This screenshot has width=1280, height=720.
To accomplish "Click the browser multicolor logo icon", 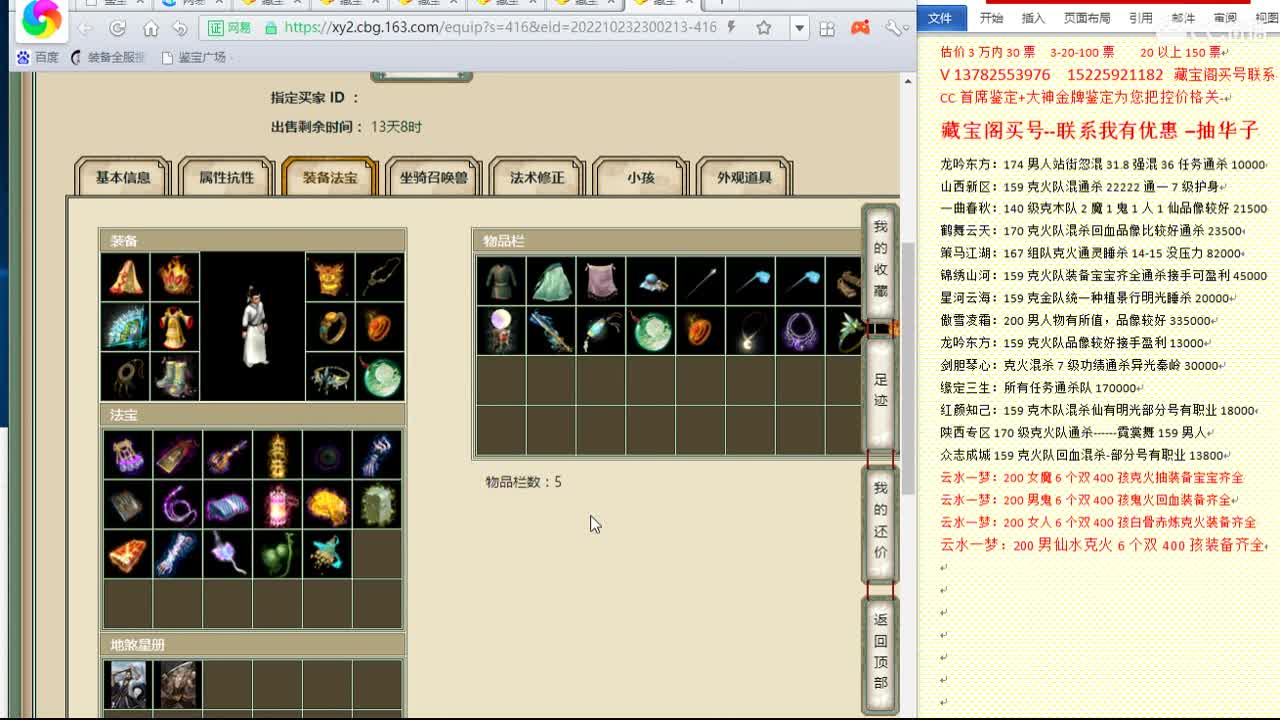I will pos(41,20).
